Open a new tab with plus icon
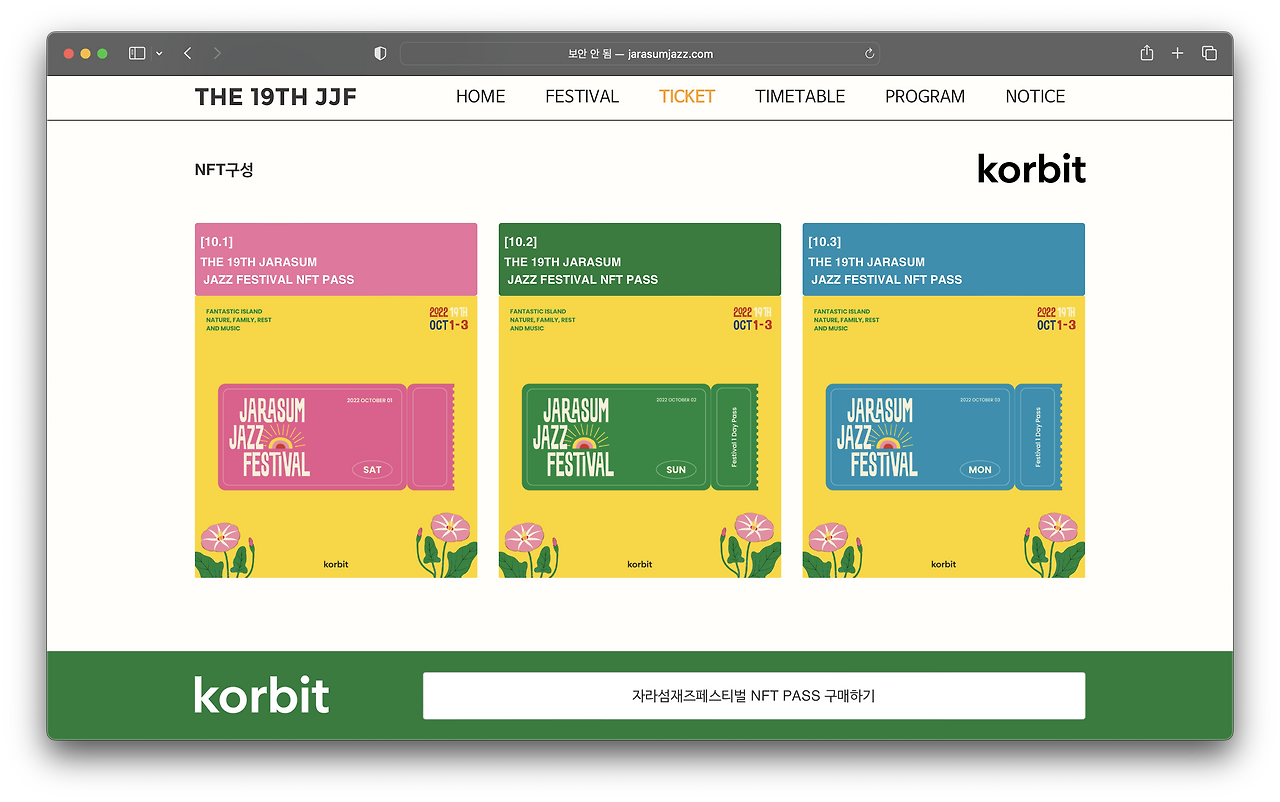Viewport: 1280px width, 802px height. click(x=1178, y=53)
